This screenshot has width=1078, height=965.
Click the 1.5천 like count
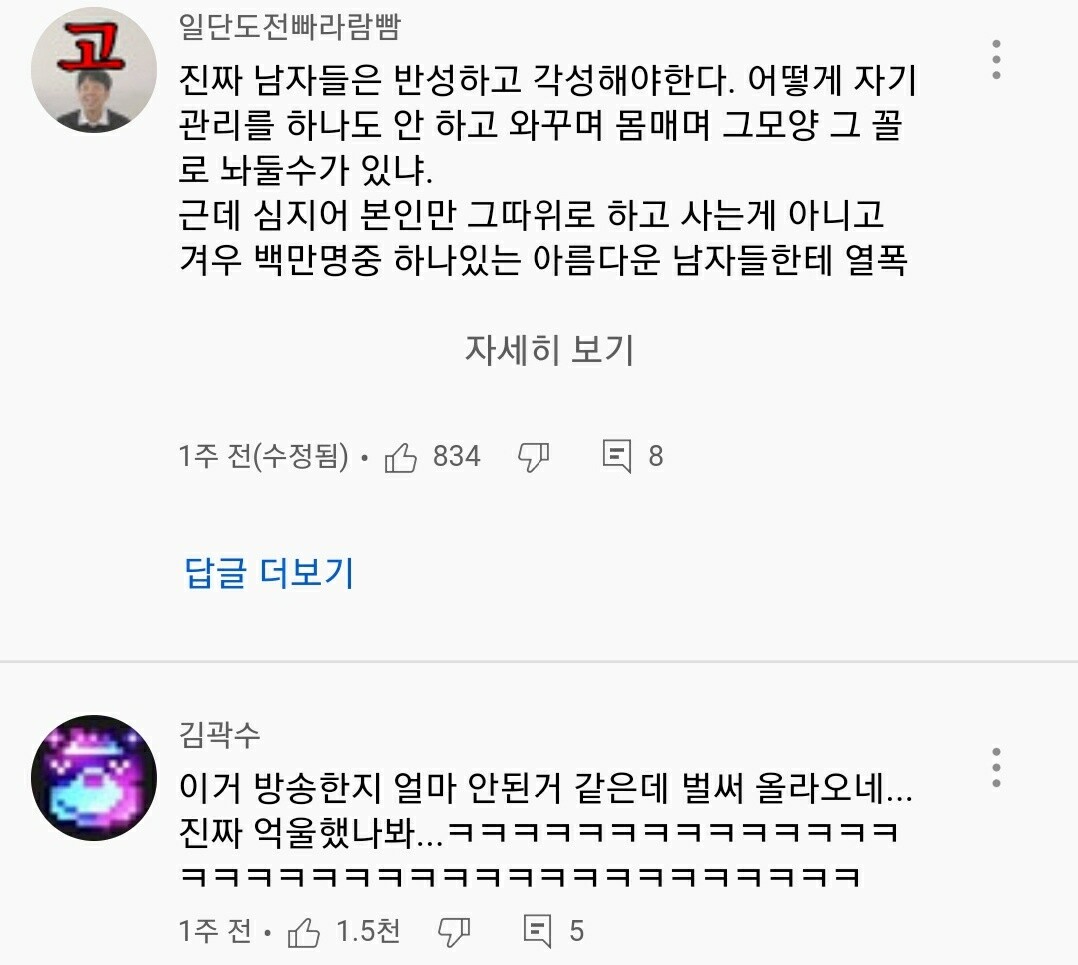pos(368,931)
